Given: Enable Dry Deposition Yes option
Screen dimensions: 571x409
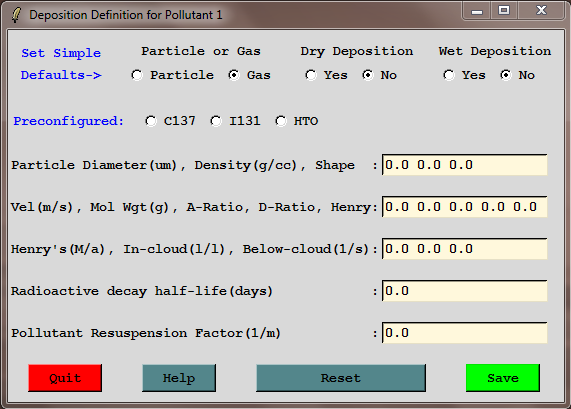Looking at the screenshot, I should (x=311, y=75).
